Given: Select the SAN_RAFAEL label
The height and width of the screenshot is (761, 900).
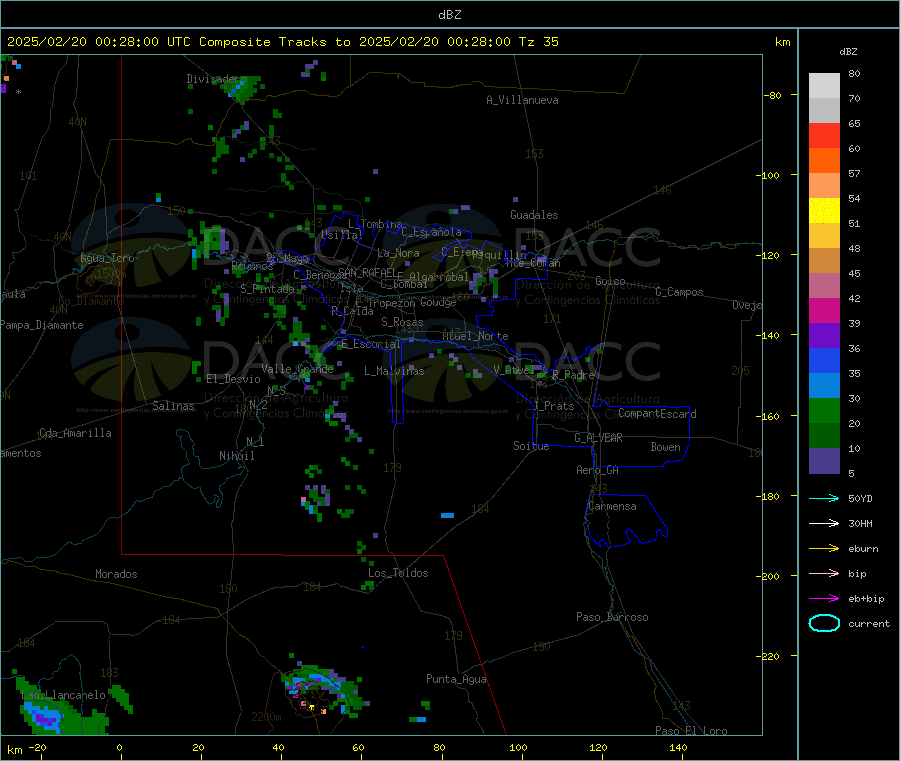Looking at the screenshot, I should (x=368, y=273).
